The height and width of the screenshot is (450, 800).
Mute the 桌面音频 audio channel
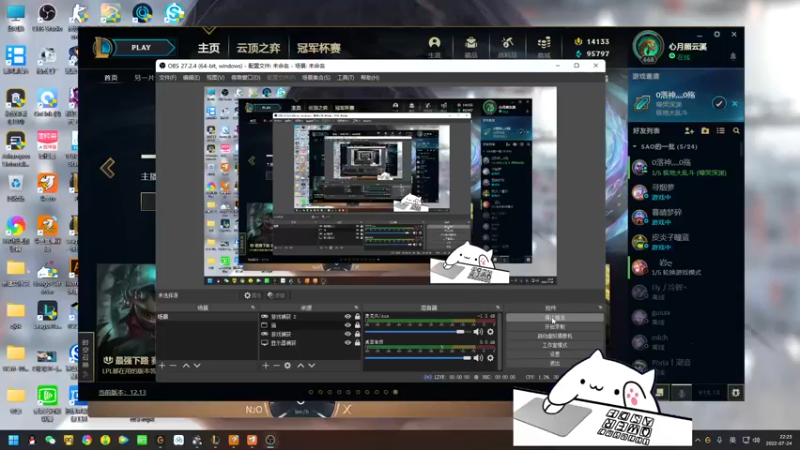click(x=478, y=358)
